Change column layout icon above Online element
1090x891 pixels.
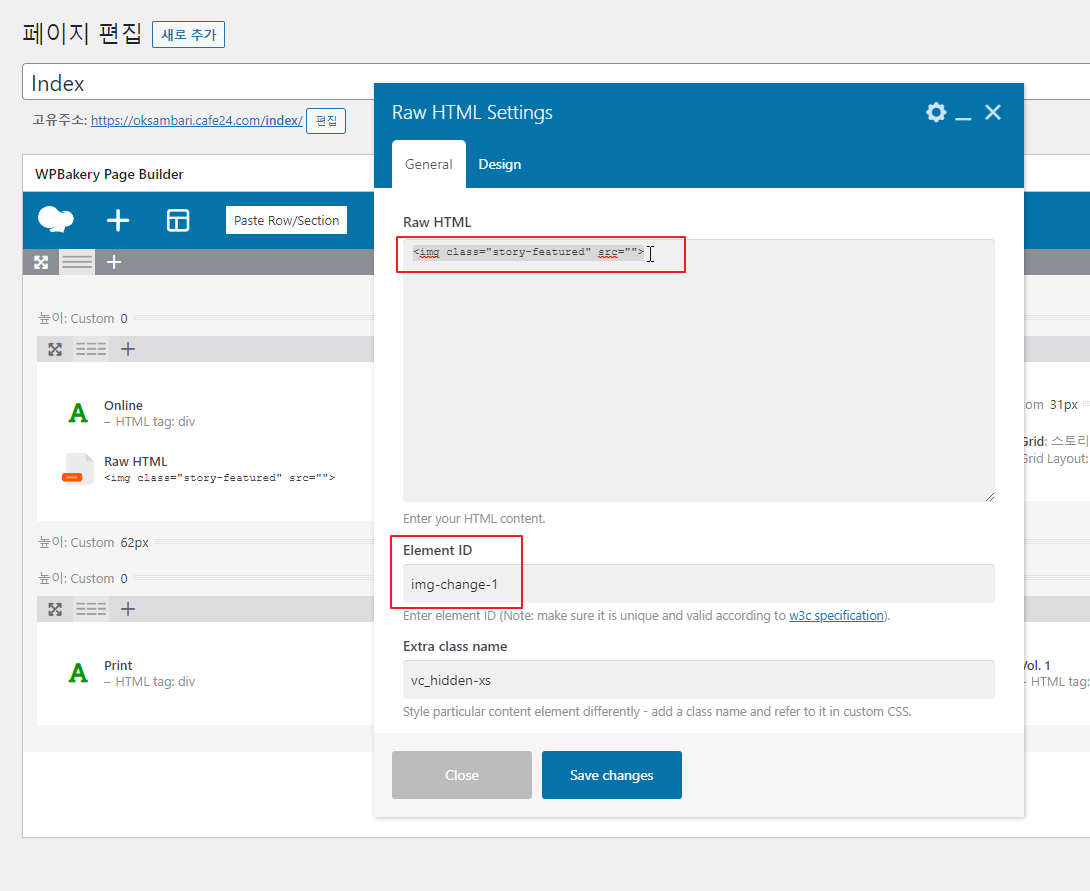[x=91, y=349]
